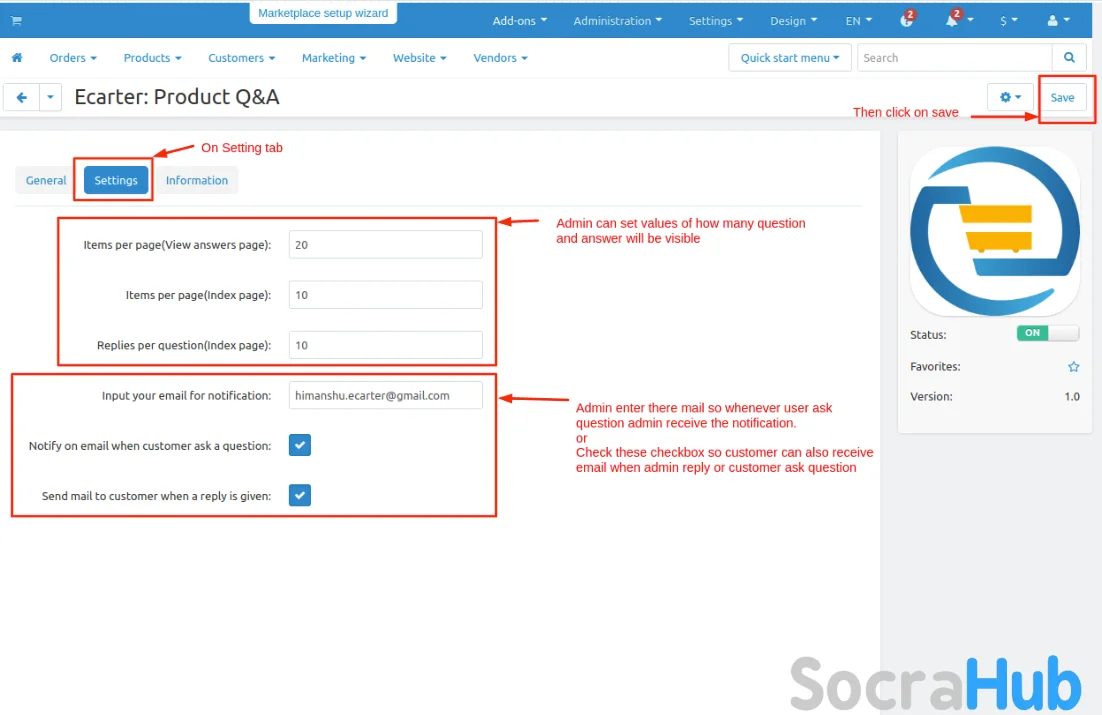Open the $ currency dropdown
Viewport: 1102px width, 715px height.
point(1009,20)
